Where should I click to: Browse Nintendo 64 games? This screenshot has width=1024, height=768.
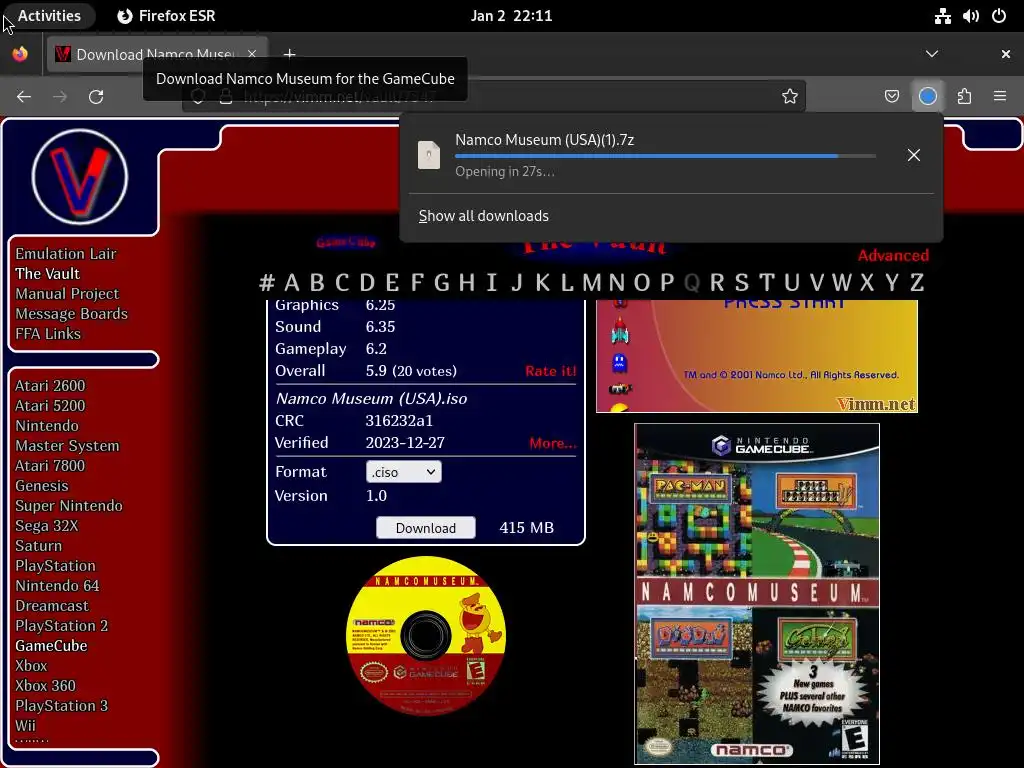tap(57, 586)
